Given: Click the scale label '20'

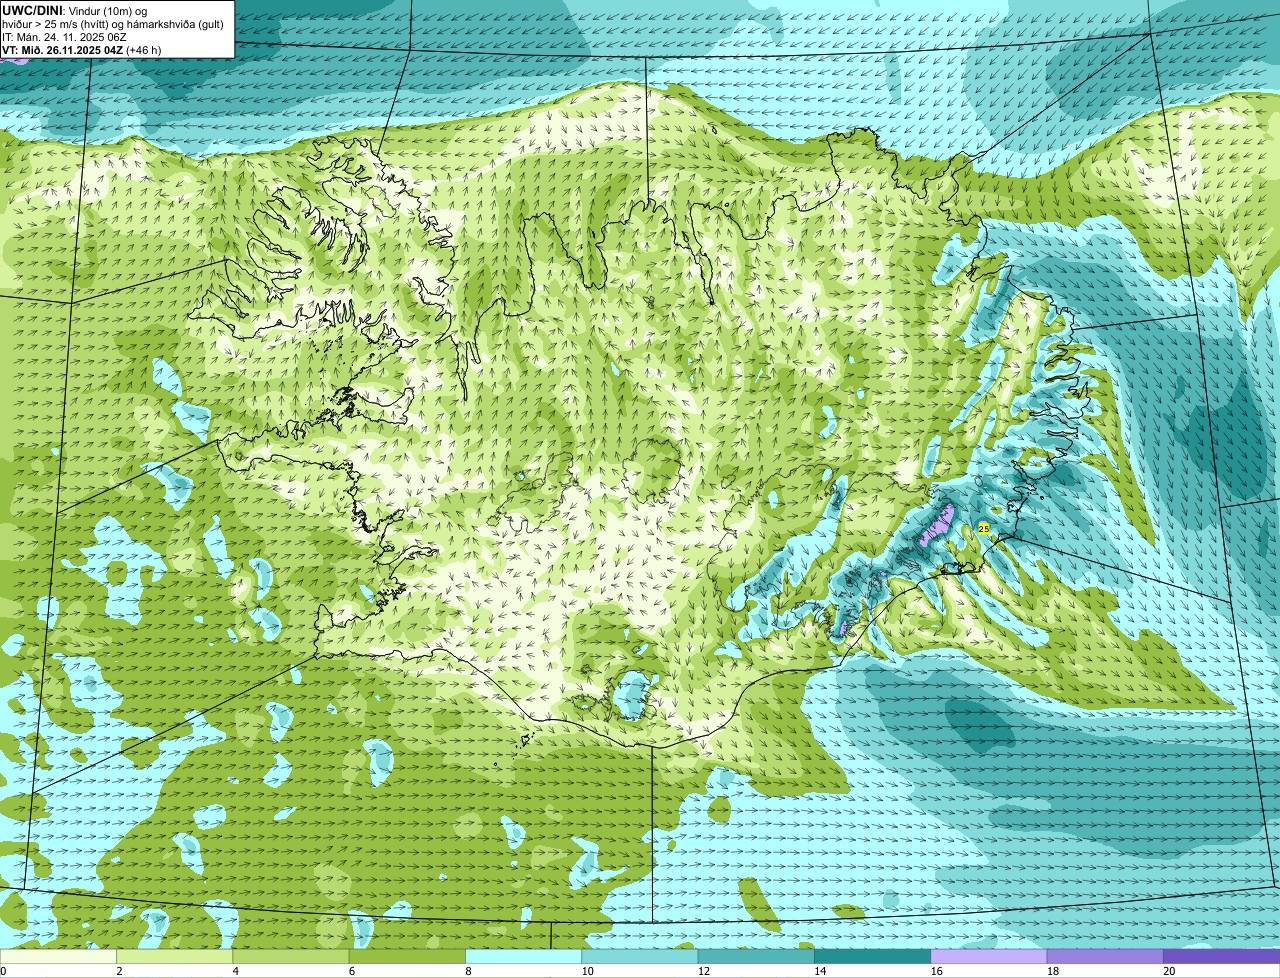Looking at the screenshot, I should (x=1169, y=971).
